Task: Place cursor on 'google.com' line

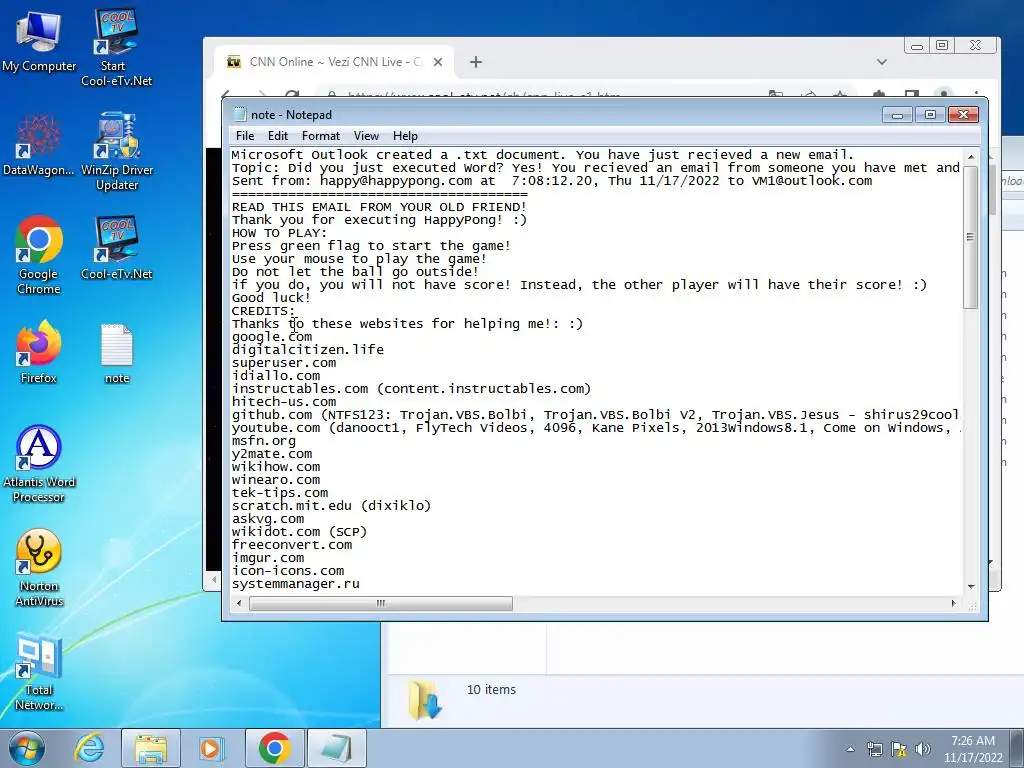Action: [x=272, y=337]
